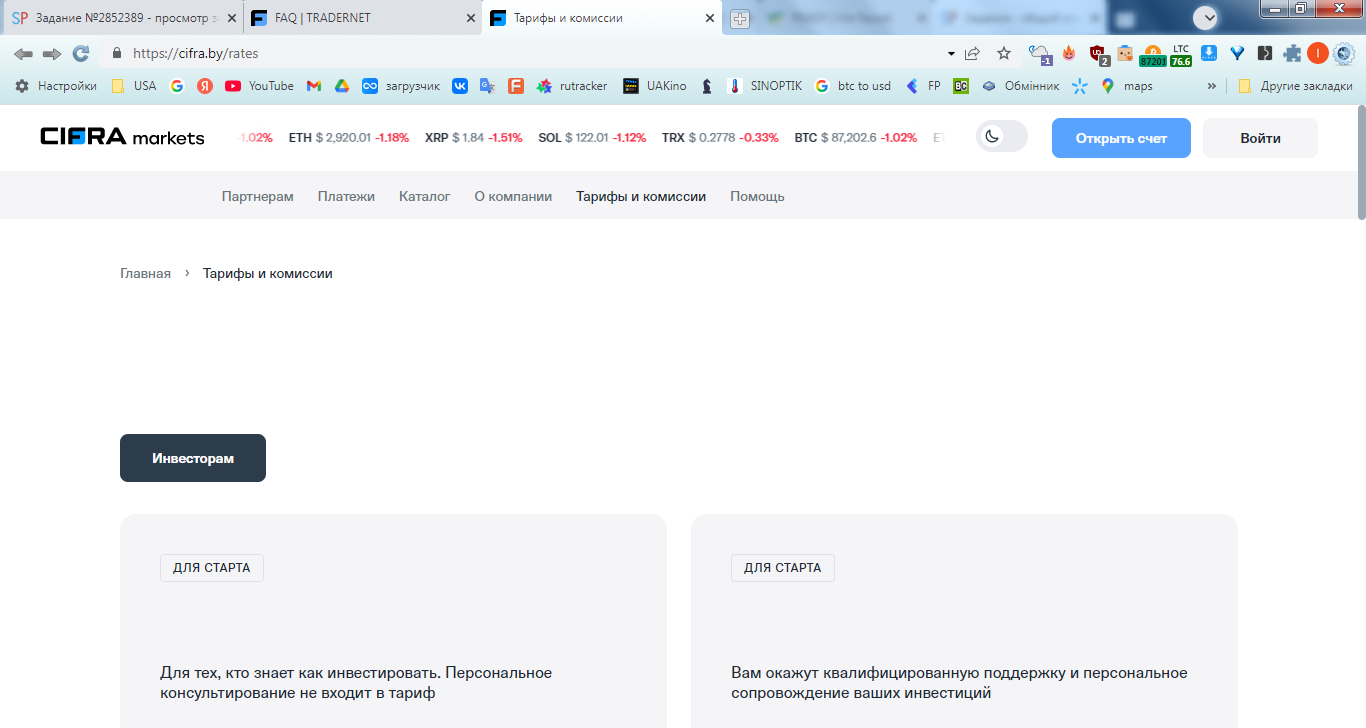Toggle the dark mode switch
This screenshot has height=728, width=1366.
point(1002,137)
